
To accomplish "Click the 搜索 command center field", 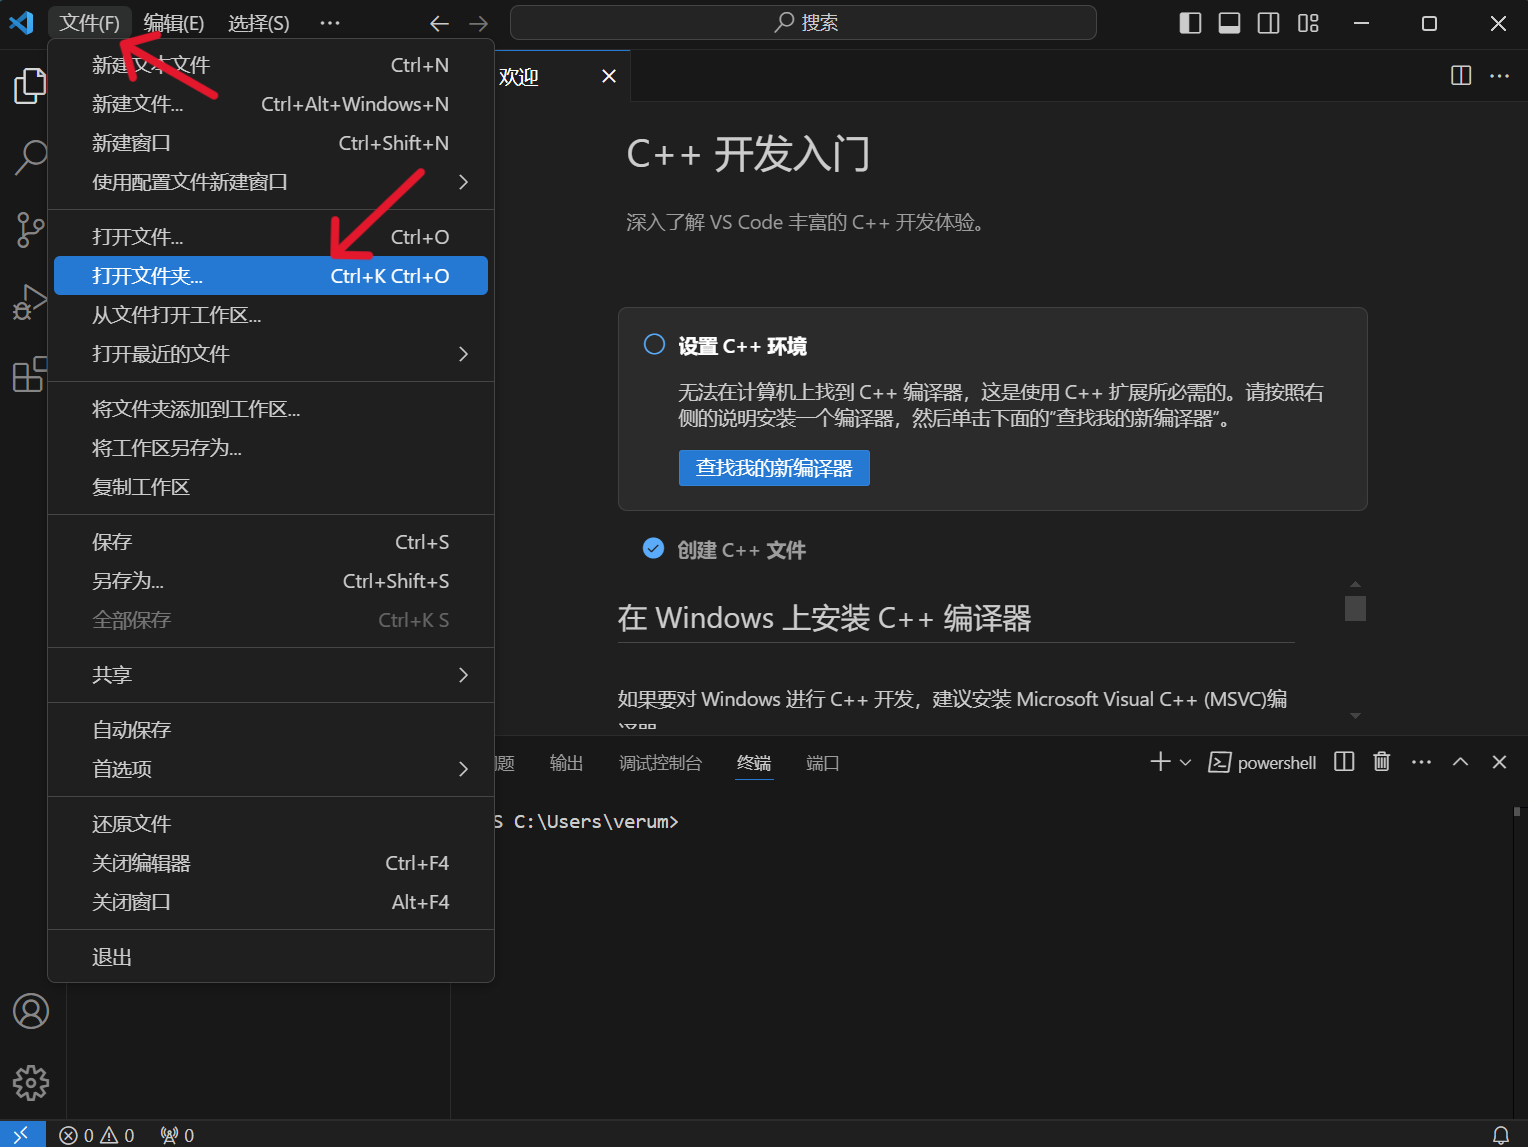I will coord(803,23).
